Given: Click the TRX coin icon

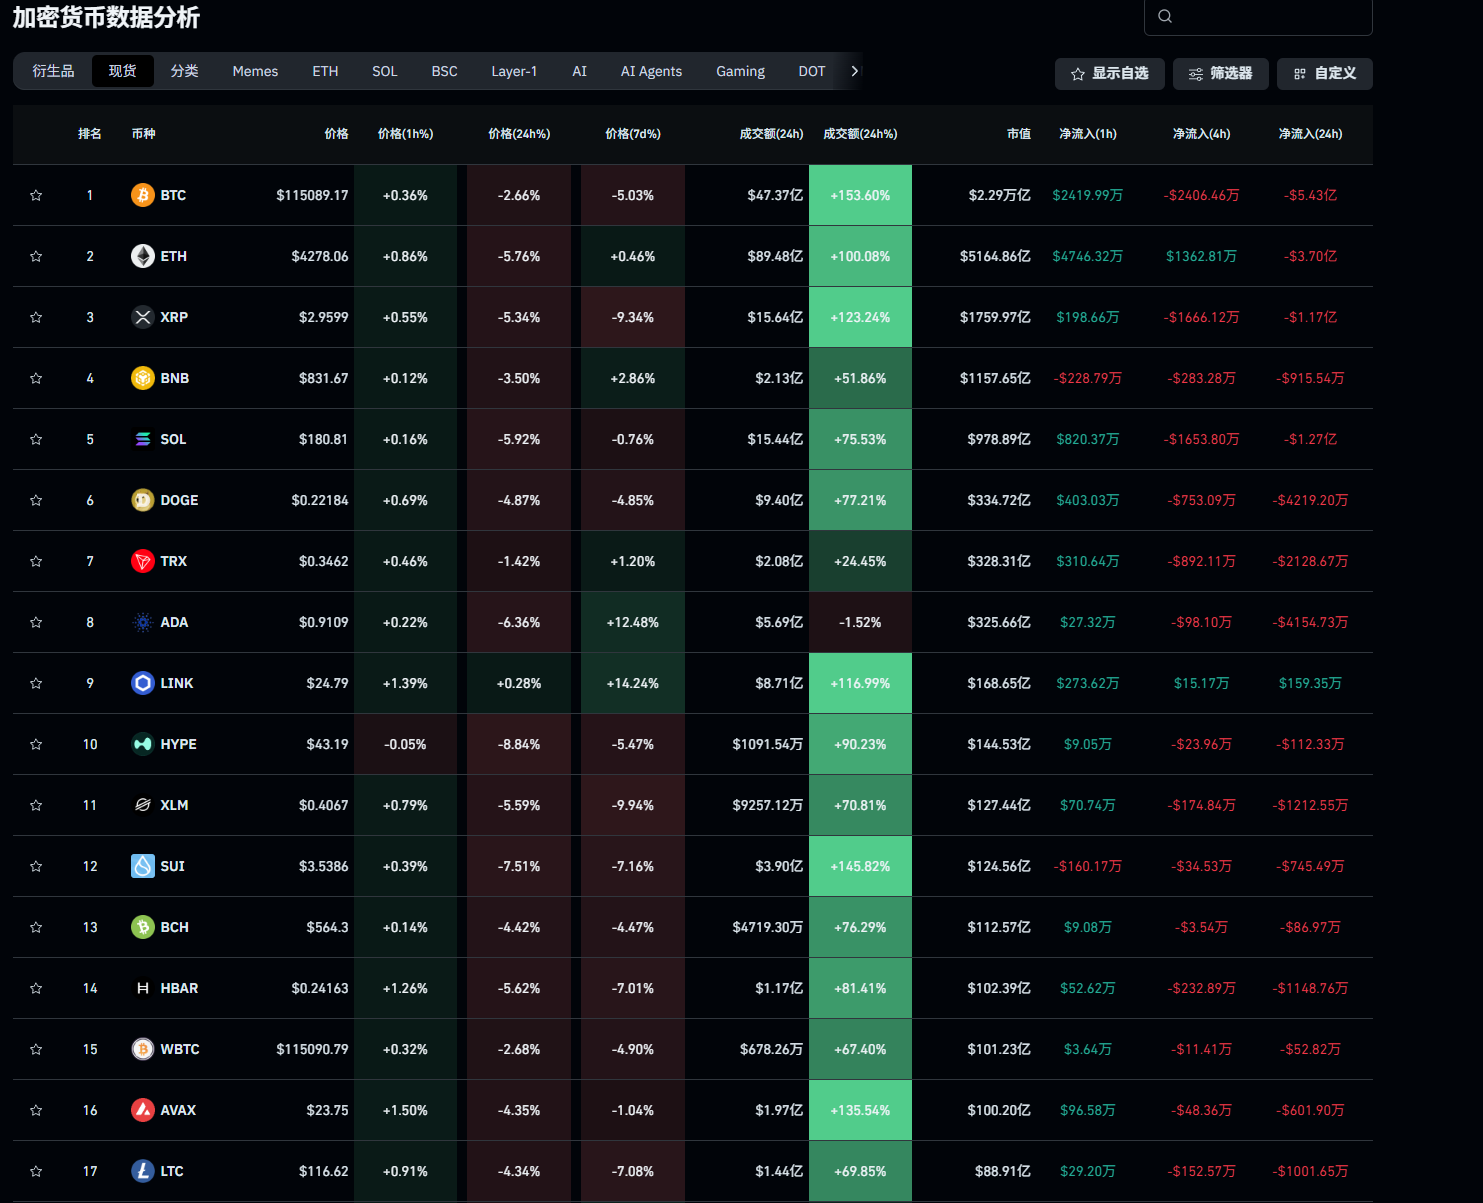Looking at the screenshot, I should click(x=143, y=561).
